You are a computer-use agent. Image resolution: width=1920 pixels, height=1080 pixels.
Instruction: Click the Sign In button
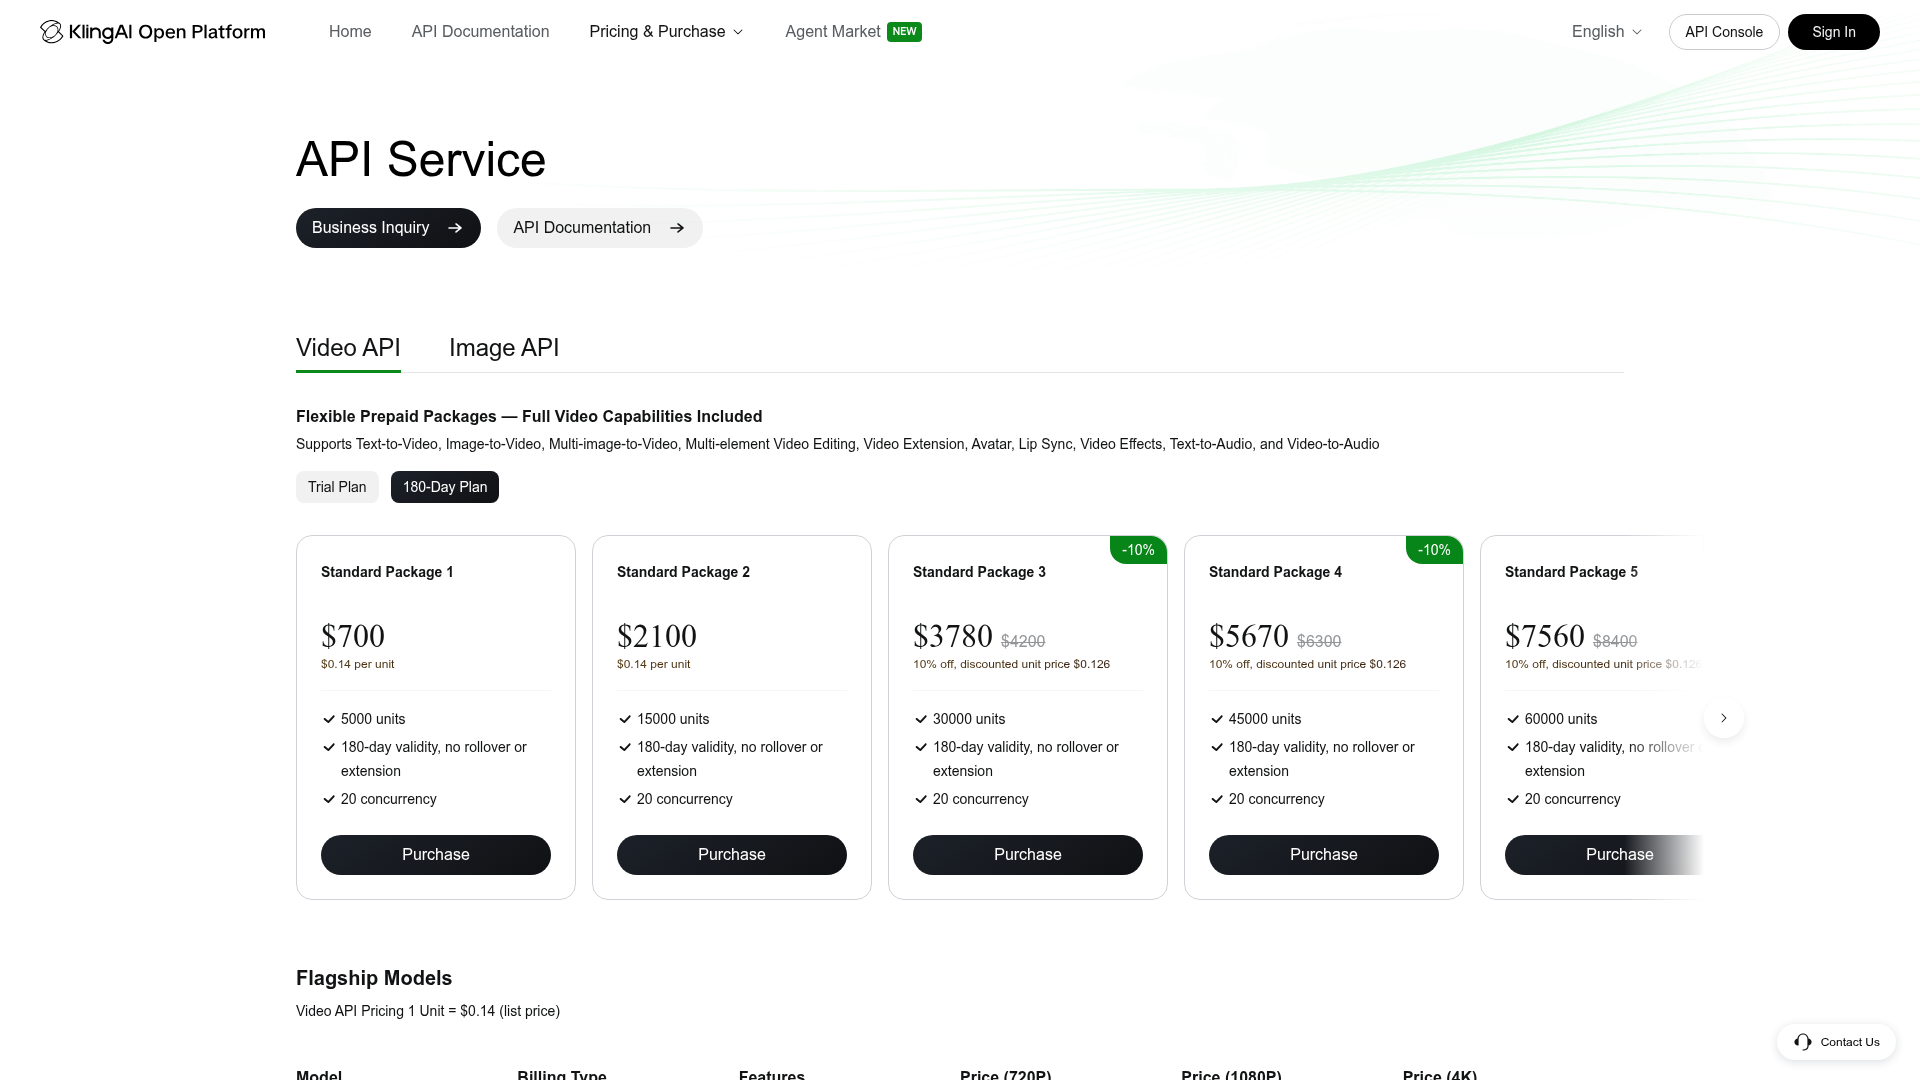point(1834,32)
